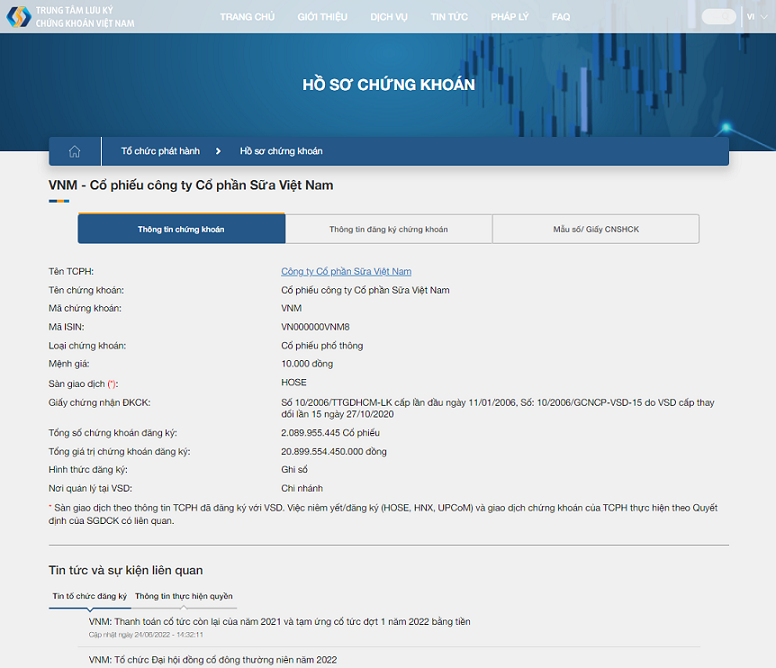Click the home icon in breadcrumb bar
Screen dimensions: 776x668
click(x=74, y=151)
